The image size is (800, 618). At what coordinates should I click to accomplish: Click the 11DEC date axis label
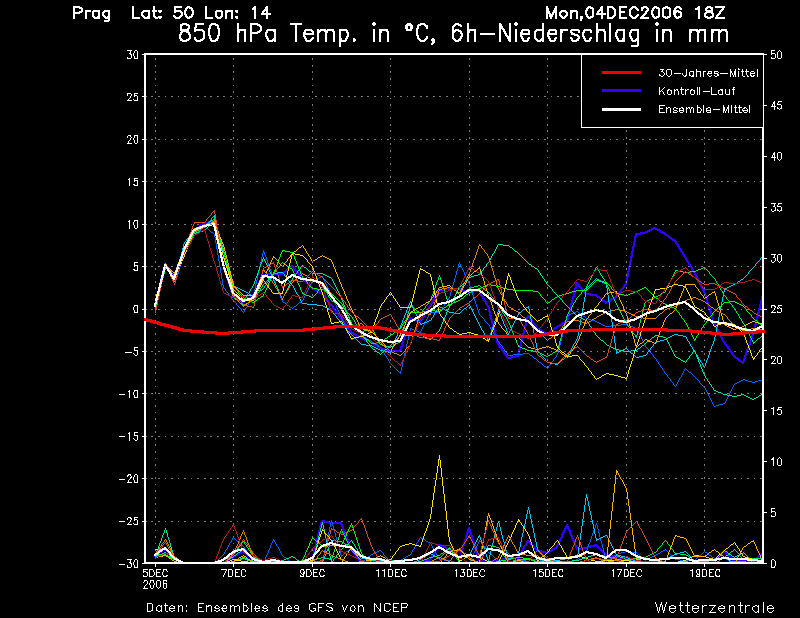[x=391, y=574]
